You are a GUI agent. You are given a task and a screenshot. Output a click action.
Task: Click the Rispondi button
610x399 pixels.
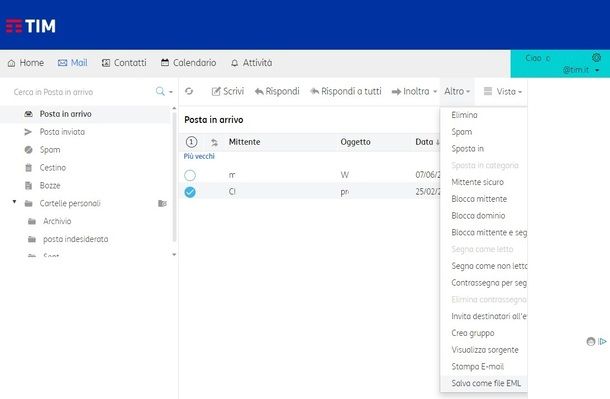(277, 91)
